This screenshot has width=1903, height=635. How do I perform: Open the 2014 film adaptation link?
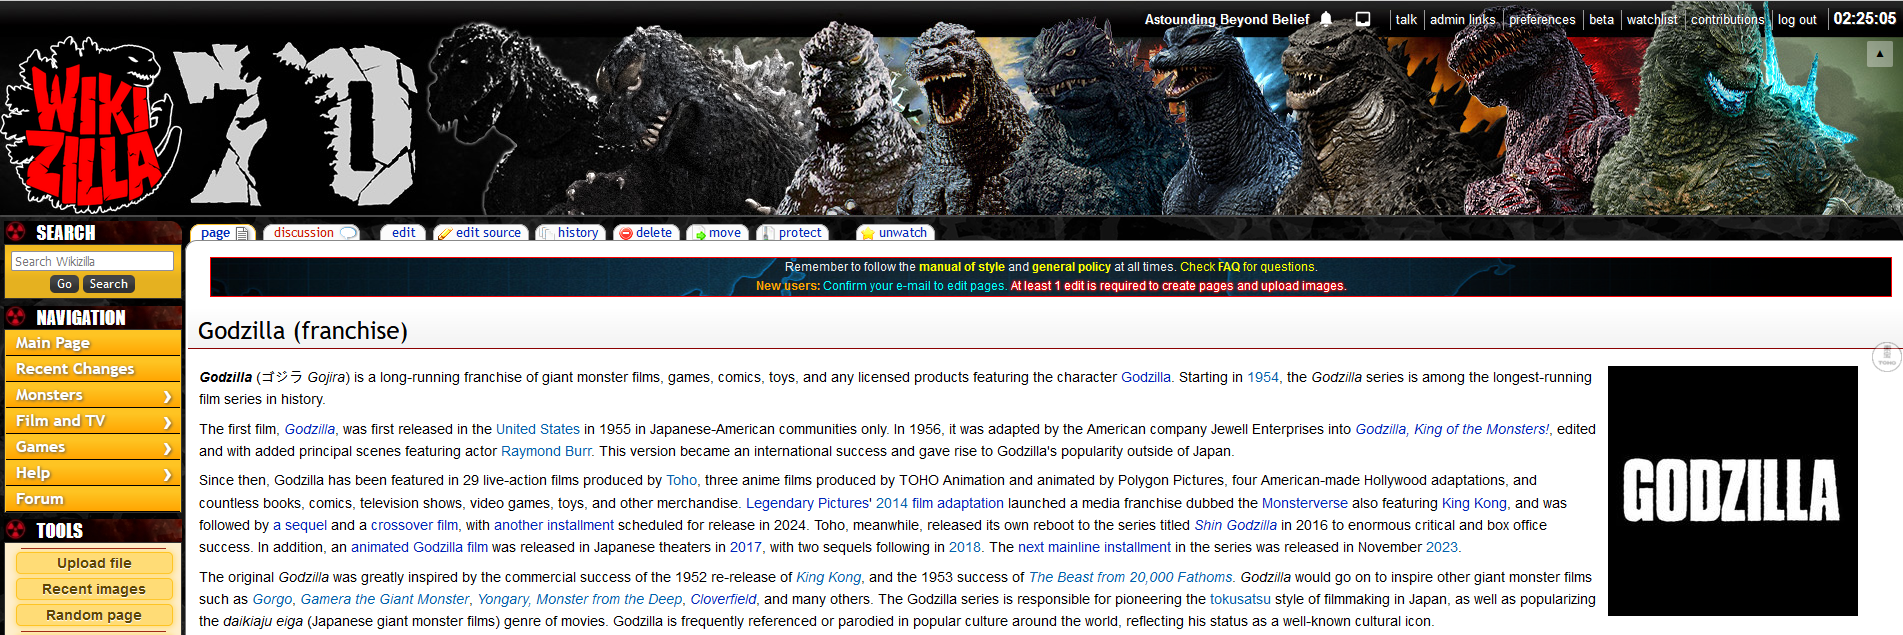tap(940, 503)
